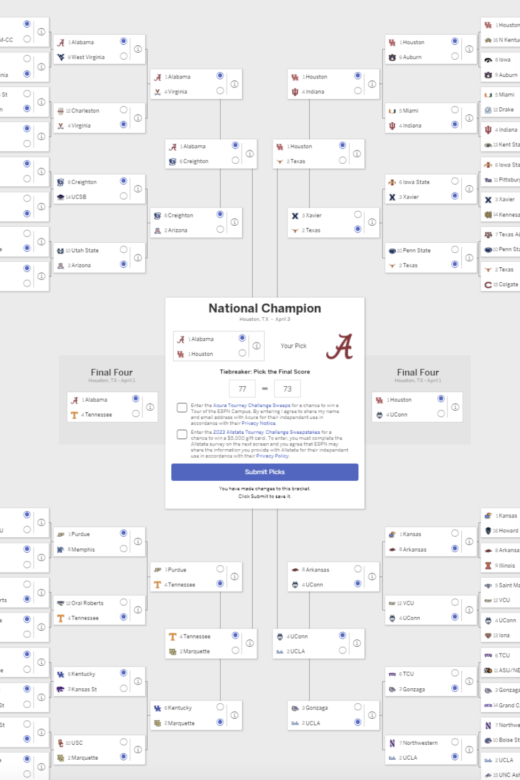Image resolution: width=520 pixels, height=780 pixels.
Task: Open the Acura Tourney Challenge Sweeps link
Action: [252, 405]
